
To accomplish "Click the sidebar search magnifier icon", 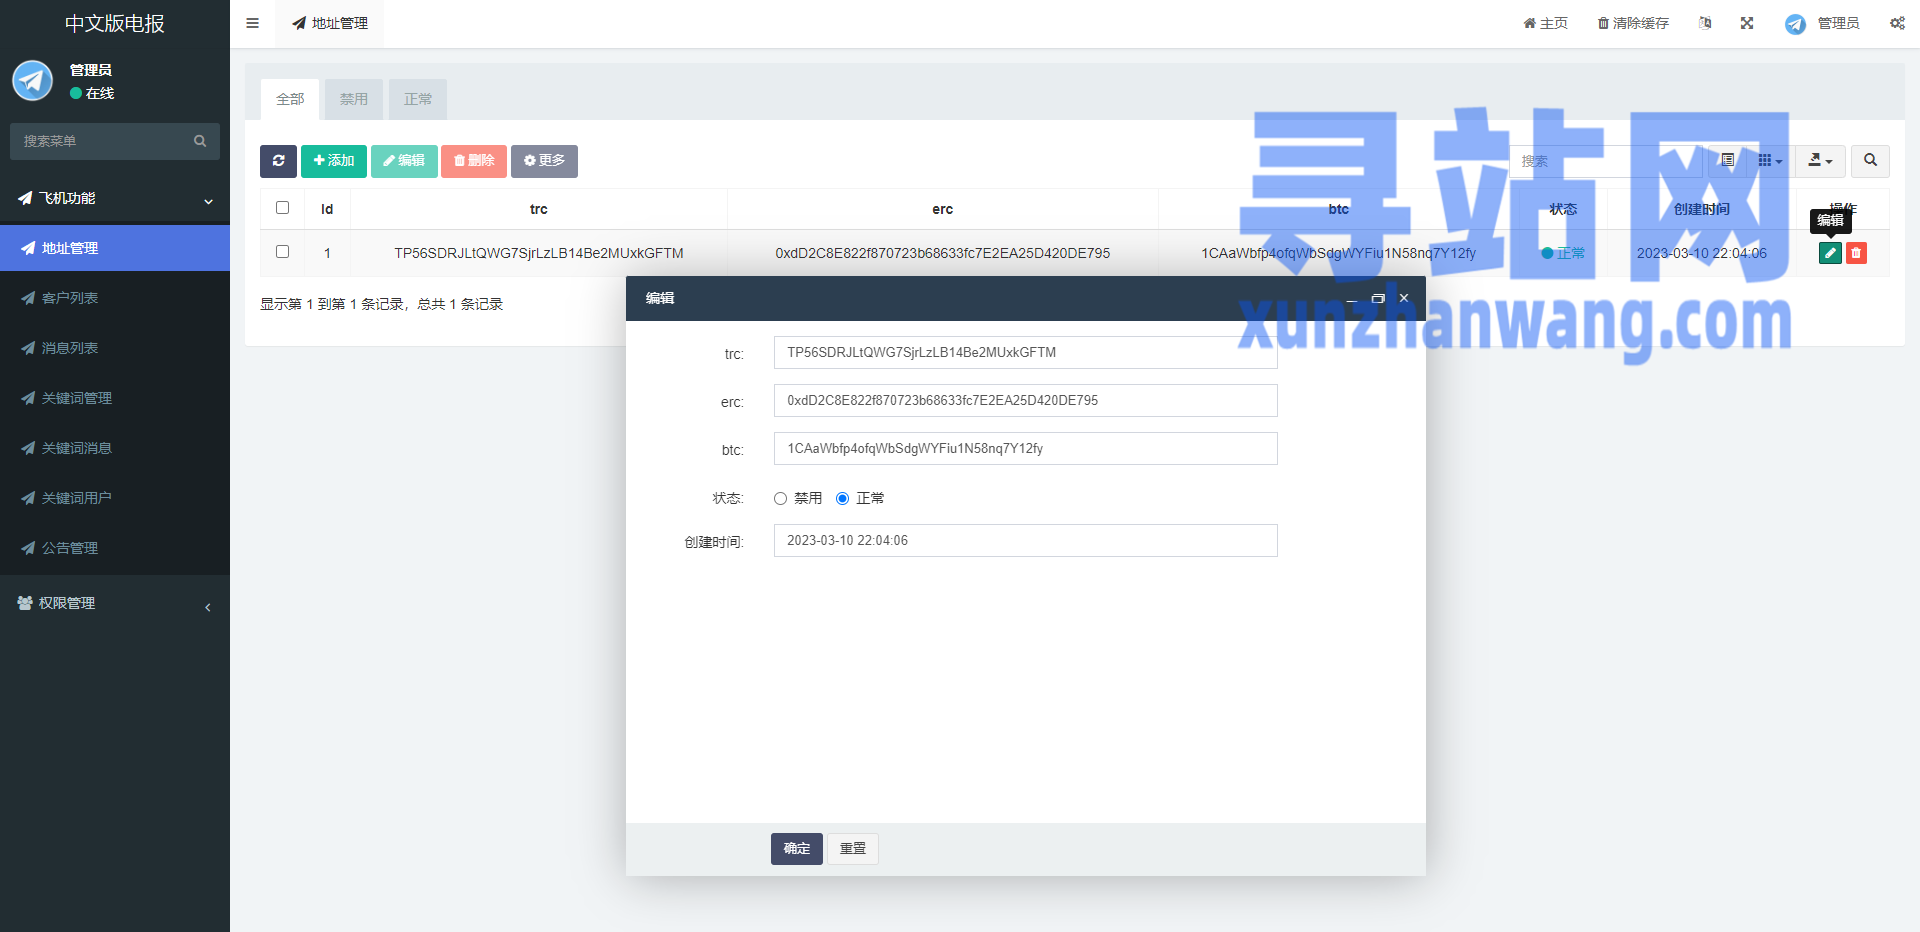I will click(200, 141).
